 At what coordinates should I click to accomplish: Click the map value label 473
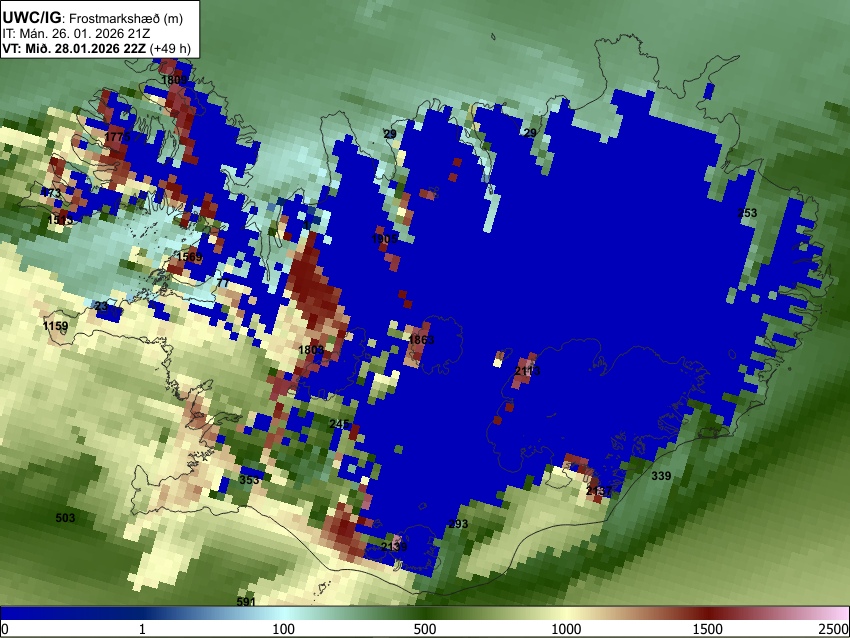pos(51,193)
